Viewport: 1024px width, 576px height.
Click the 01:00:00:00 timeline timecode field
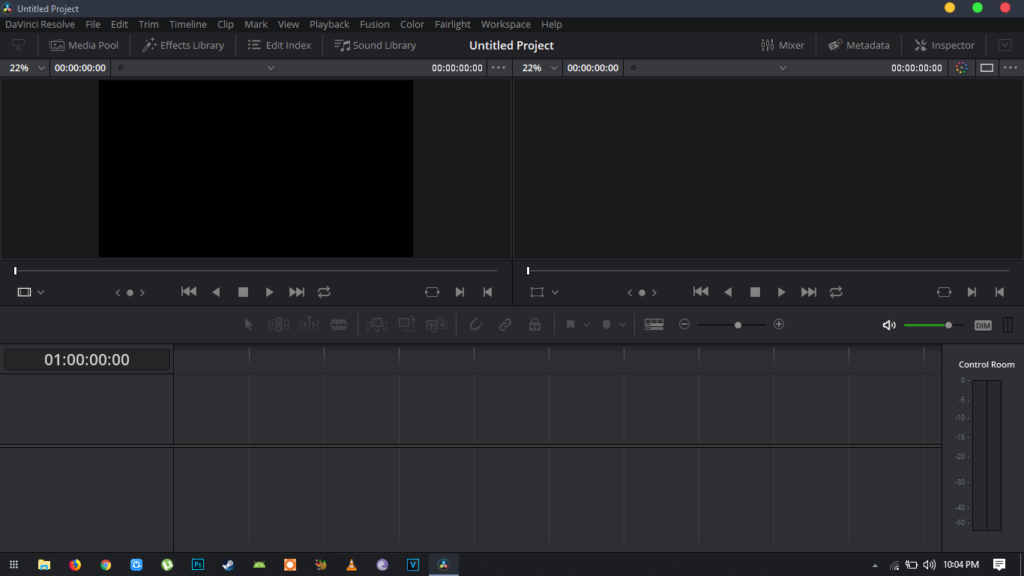click(x=86, y=360)
